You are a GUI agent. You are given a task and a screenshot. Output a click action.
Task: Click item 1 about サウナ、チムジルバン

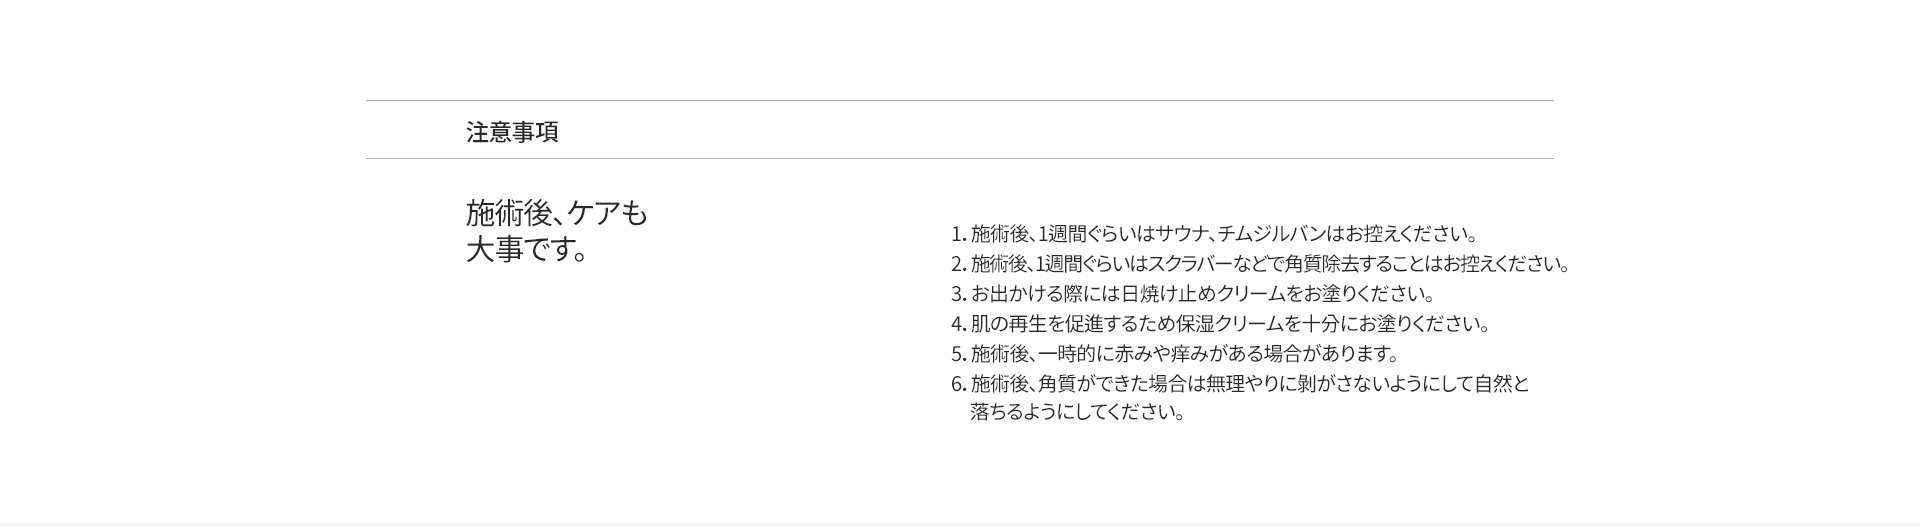(x=1223, y=235)
